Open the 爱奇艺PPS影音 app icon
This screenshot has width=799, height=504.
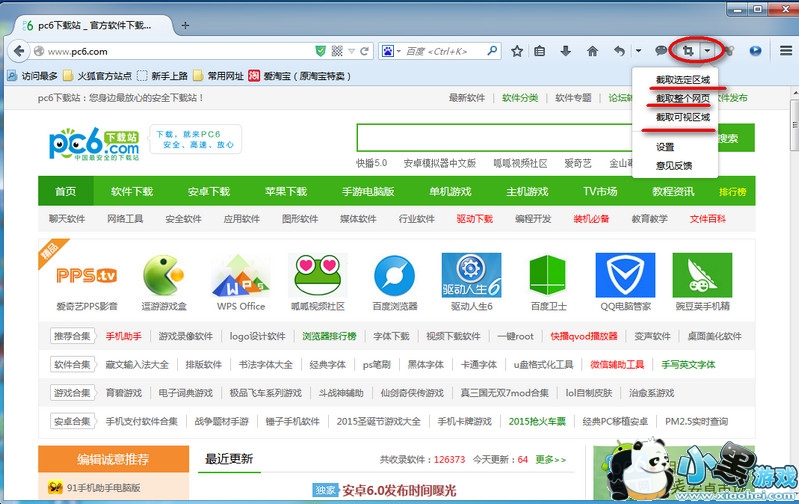[87, 276]
